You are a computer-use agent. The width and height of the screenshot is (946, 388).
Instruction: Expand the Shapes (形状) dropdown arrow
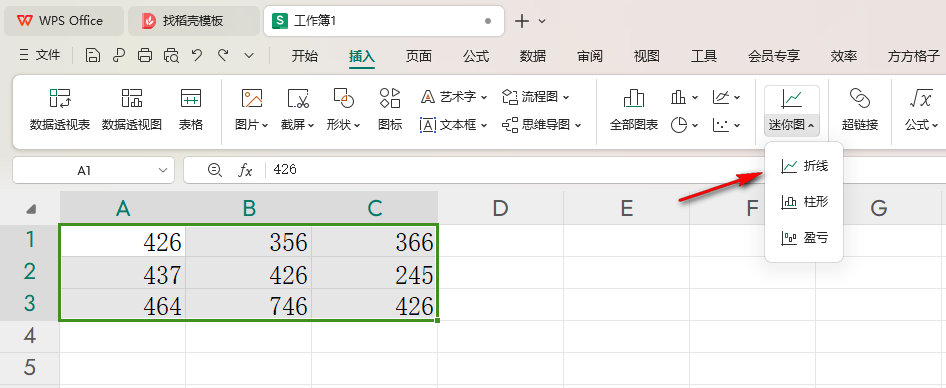(x=357, y=126)
